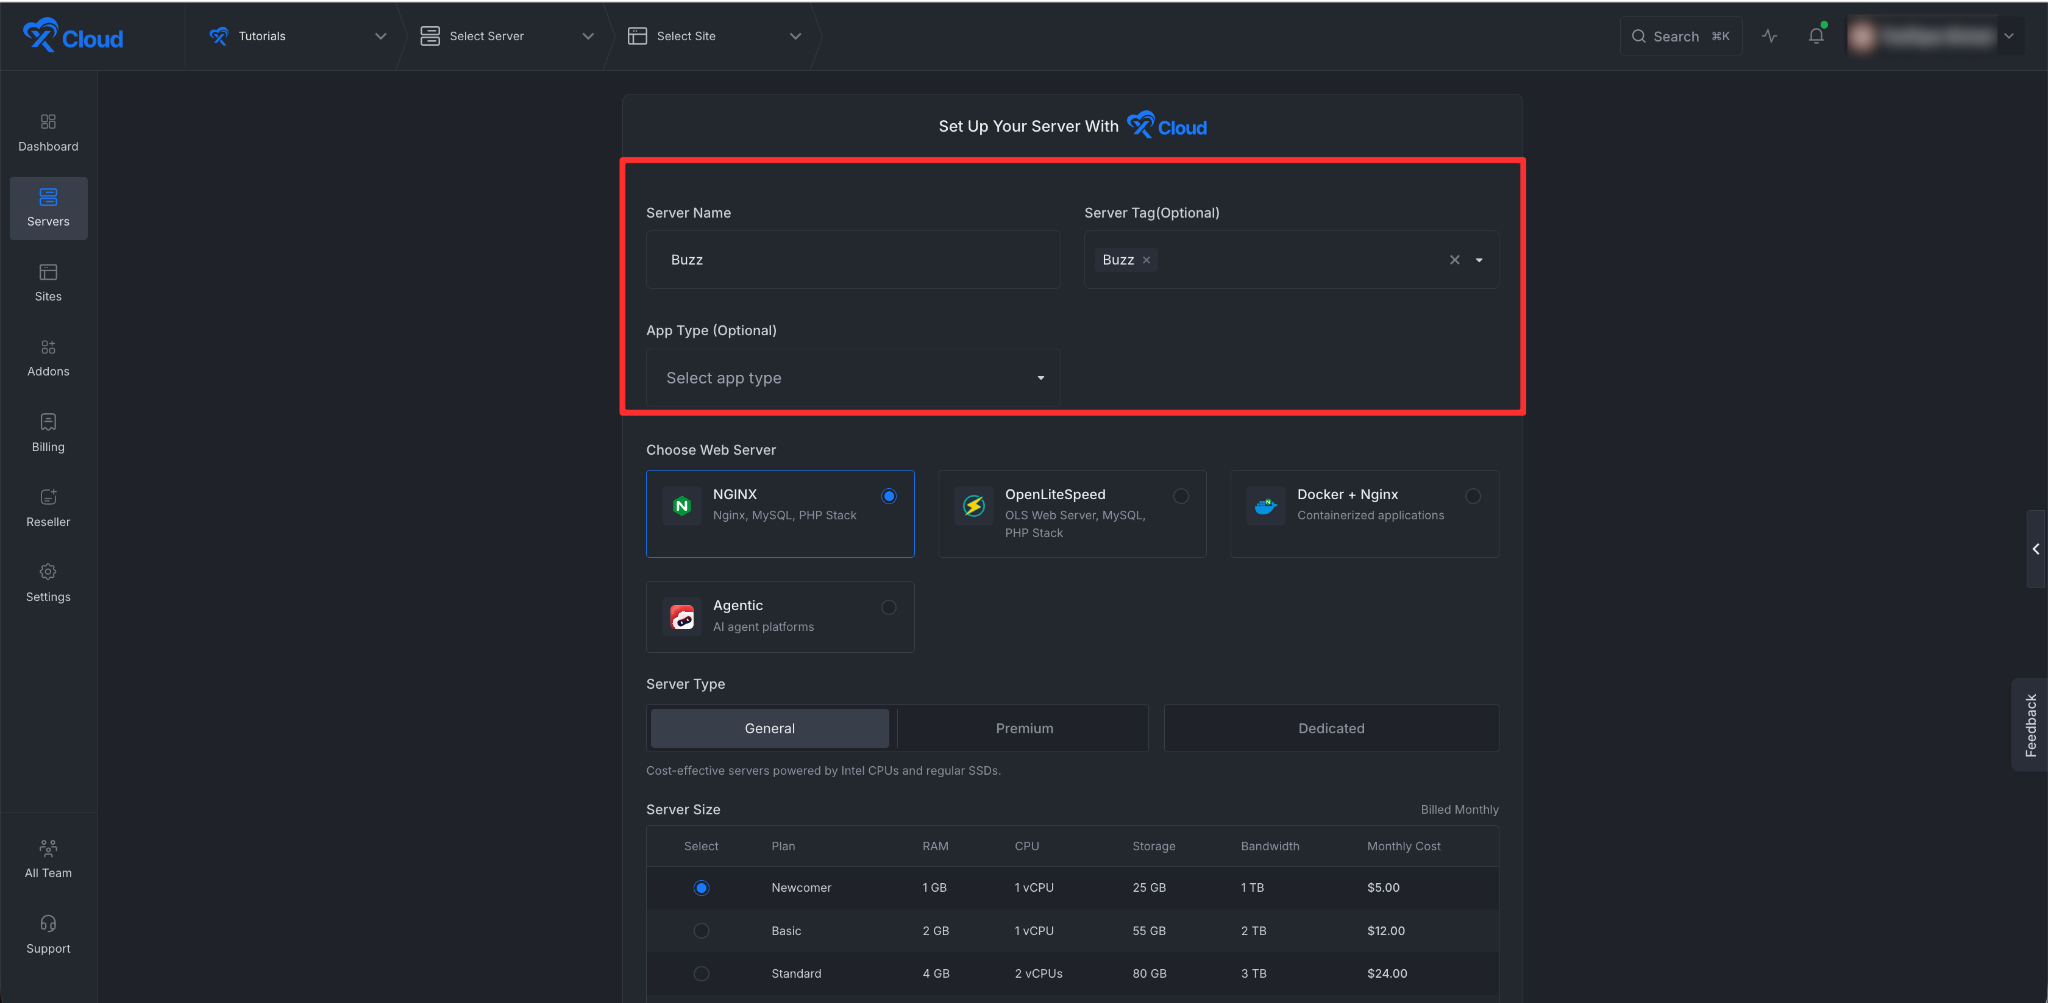The height and width of the screenshot is (1003, 2048).
Task: Open the user account dropdown chevron
Action: click(2009, 36)
